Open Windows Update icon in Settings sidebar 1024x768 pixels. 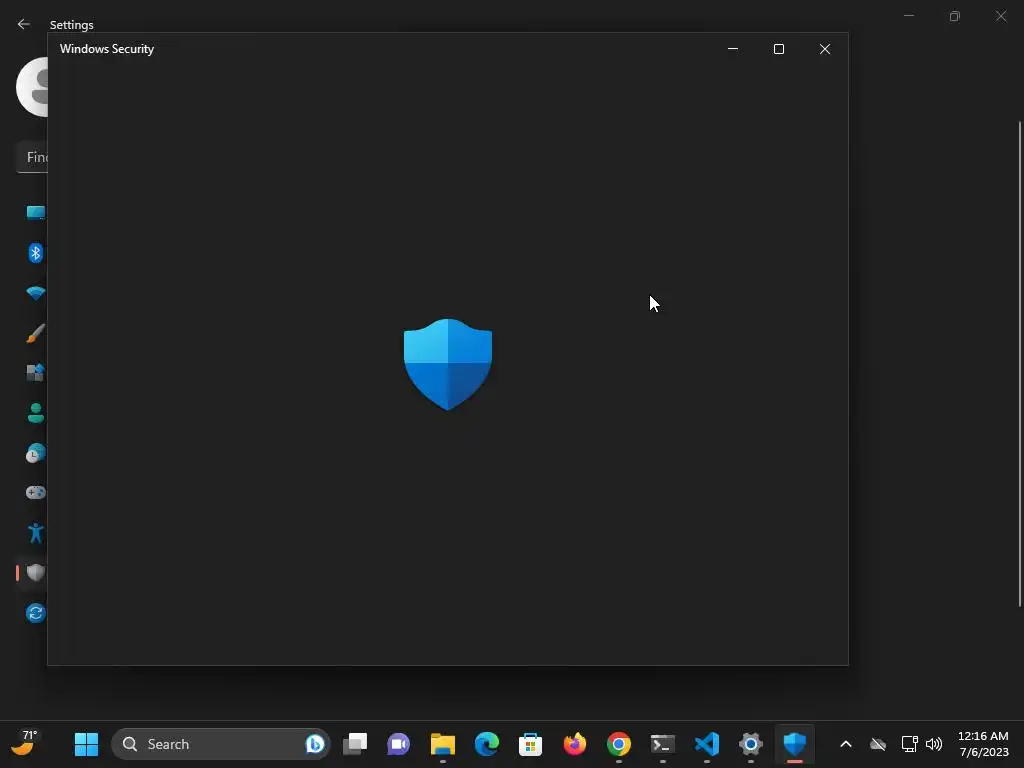click(36, 613)
